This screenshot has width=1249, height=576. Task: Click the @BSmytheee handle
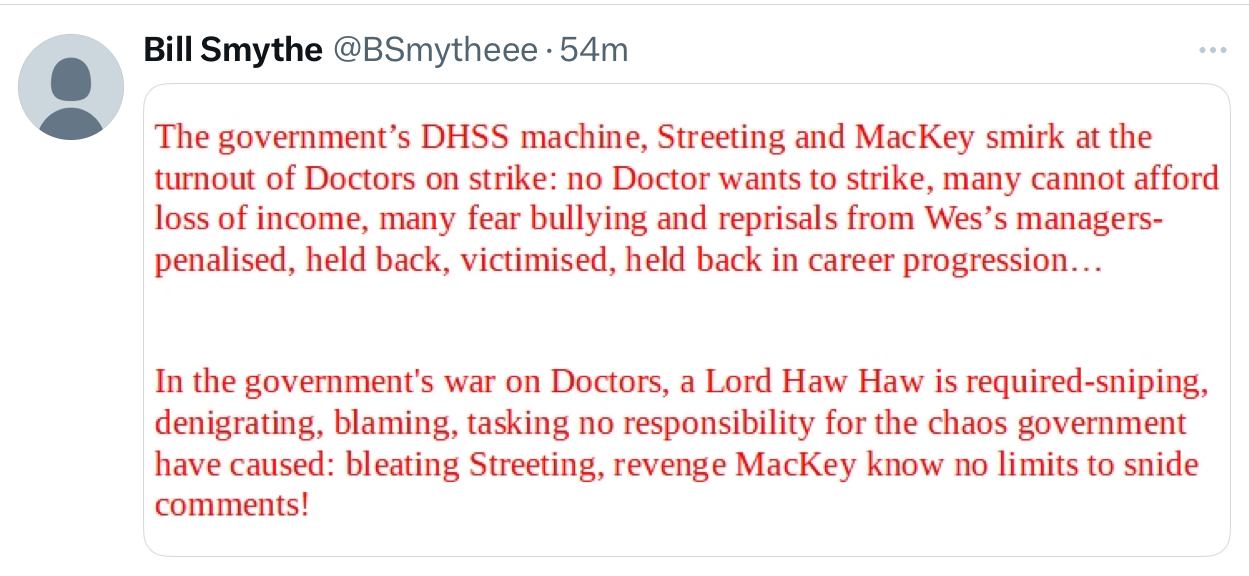pos(435,50)
